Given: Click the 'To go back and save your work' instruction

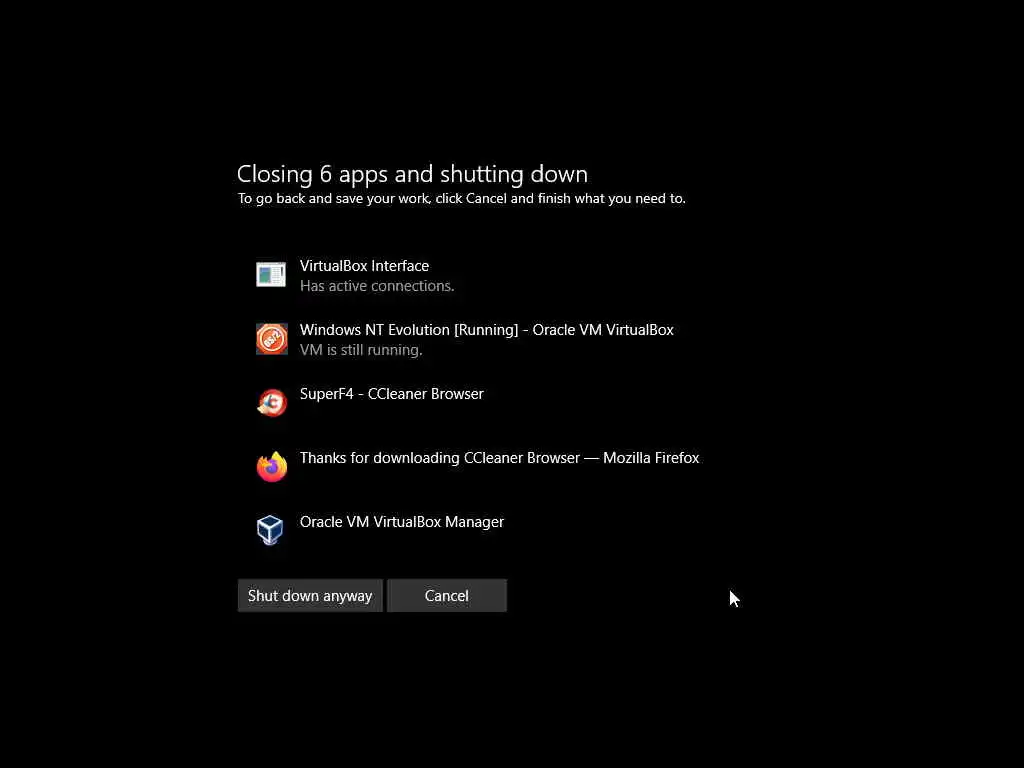Looking at the screenshot, I should tap(462, 199).
